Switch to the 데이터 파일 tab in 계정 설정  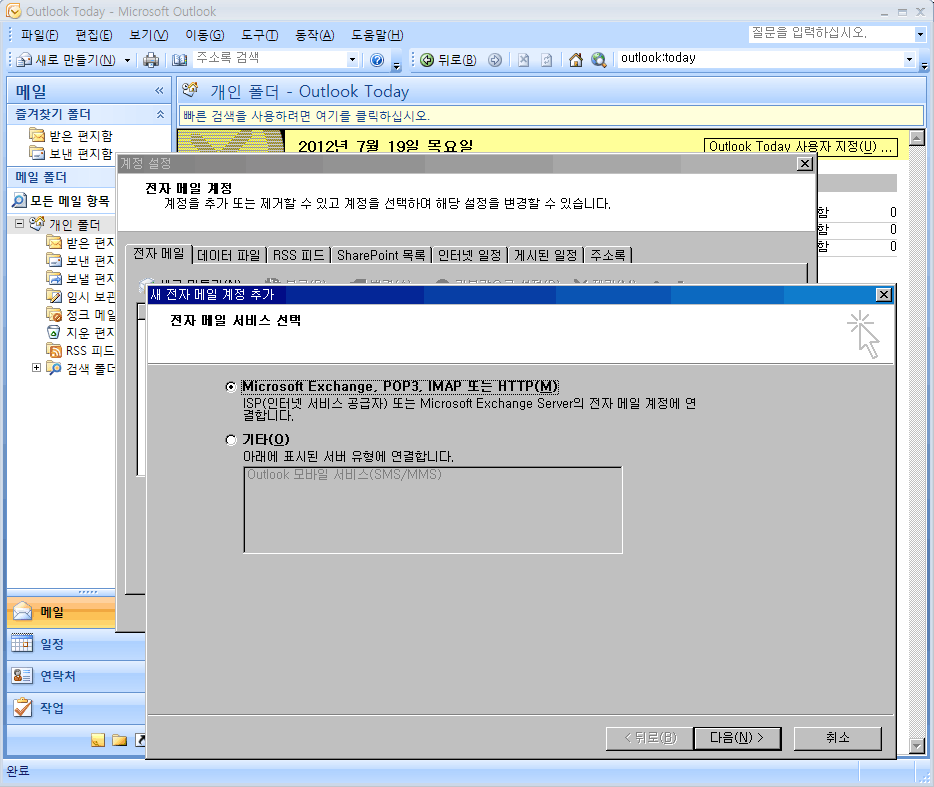pyautogui.click(x=229, y=256)
